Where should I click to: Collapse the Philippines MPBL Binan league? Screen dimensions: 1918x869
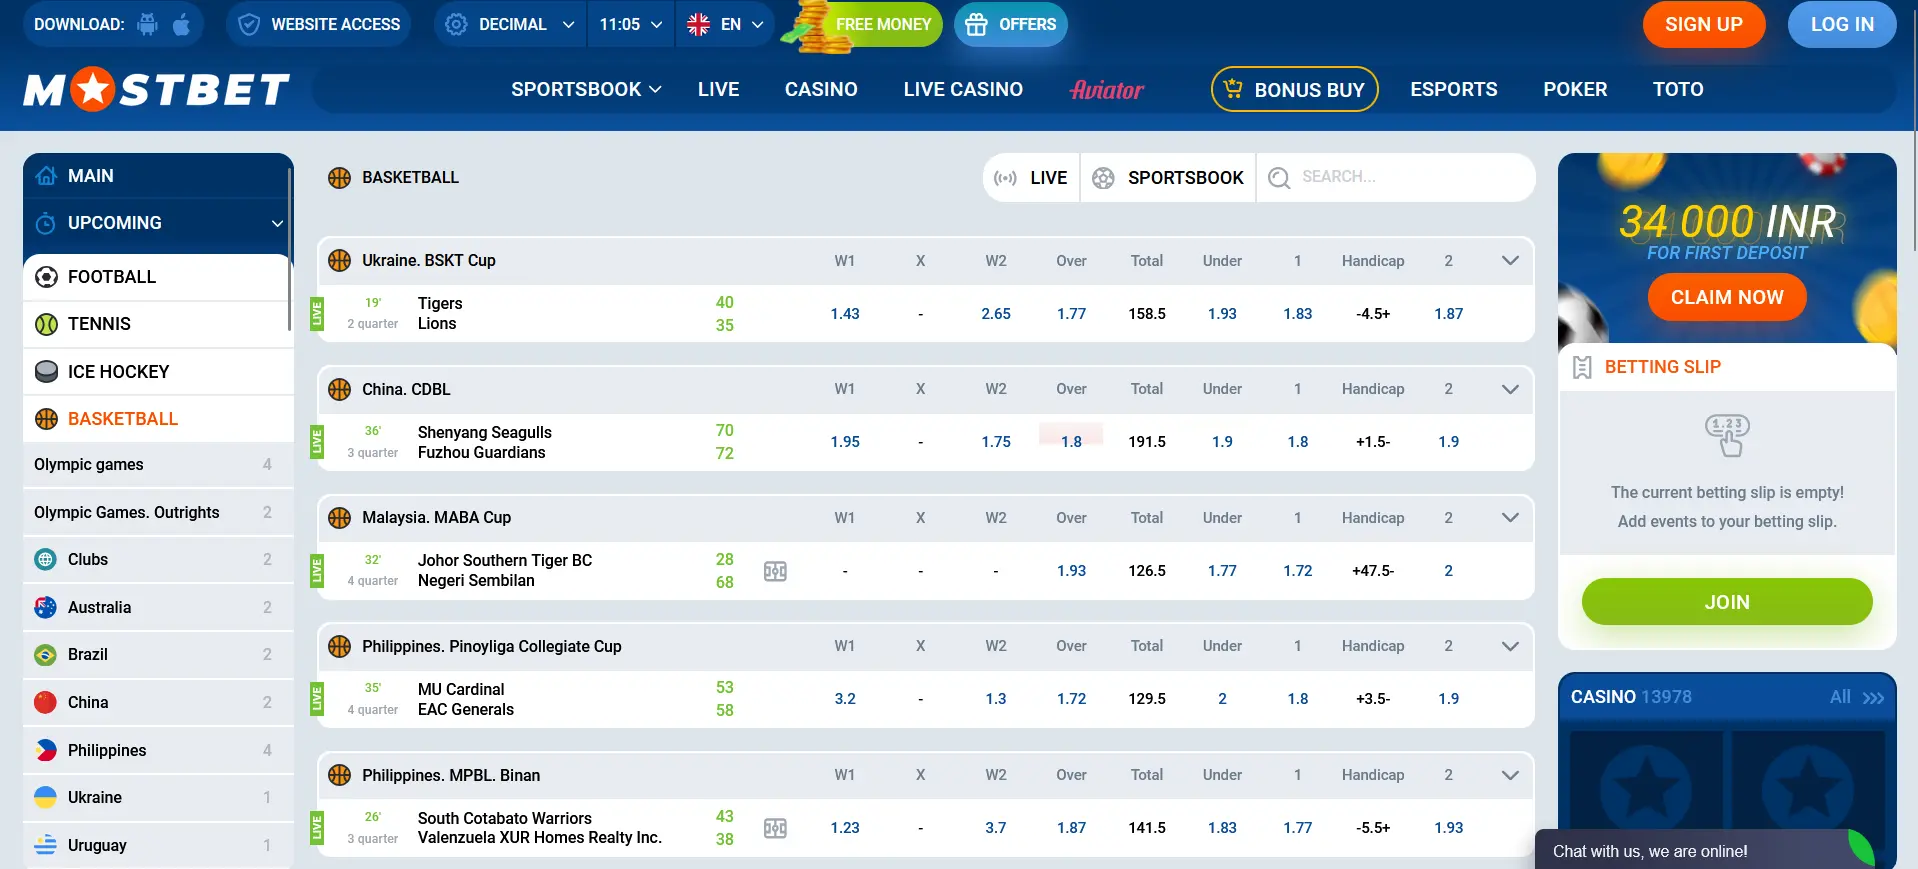(x=1510, y=775)
